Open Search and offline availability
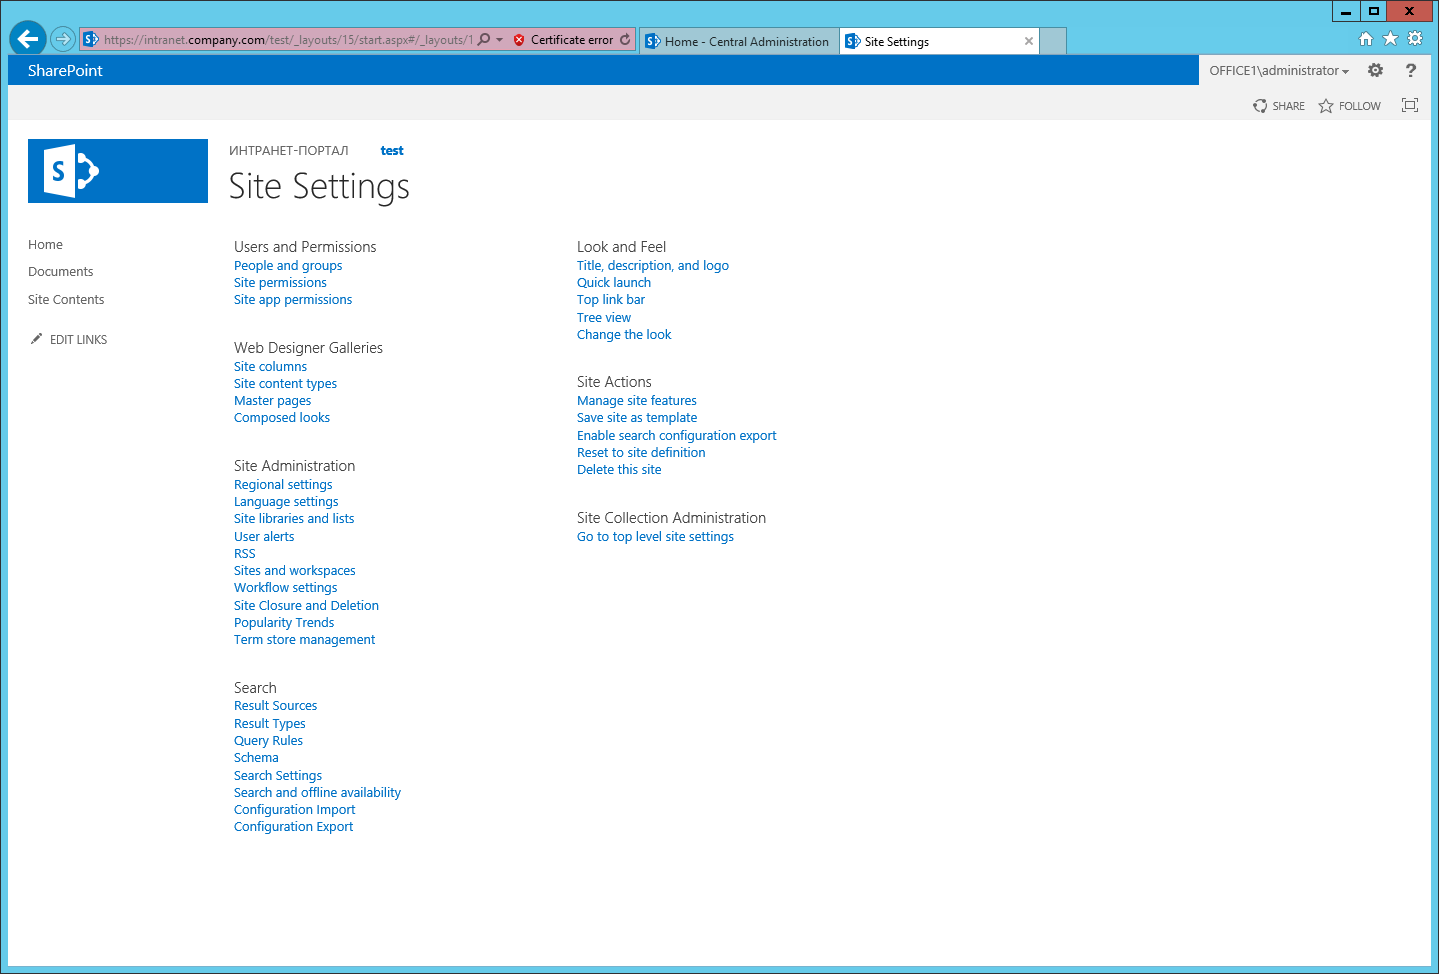Viewport: 1439px width, 974px height. tap(317, 793)
